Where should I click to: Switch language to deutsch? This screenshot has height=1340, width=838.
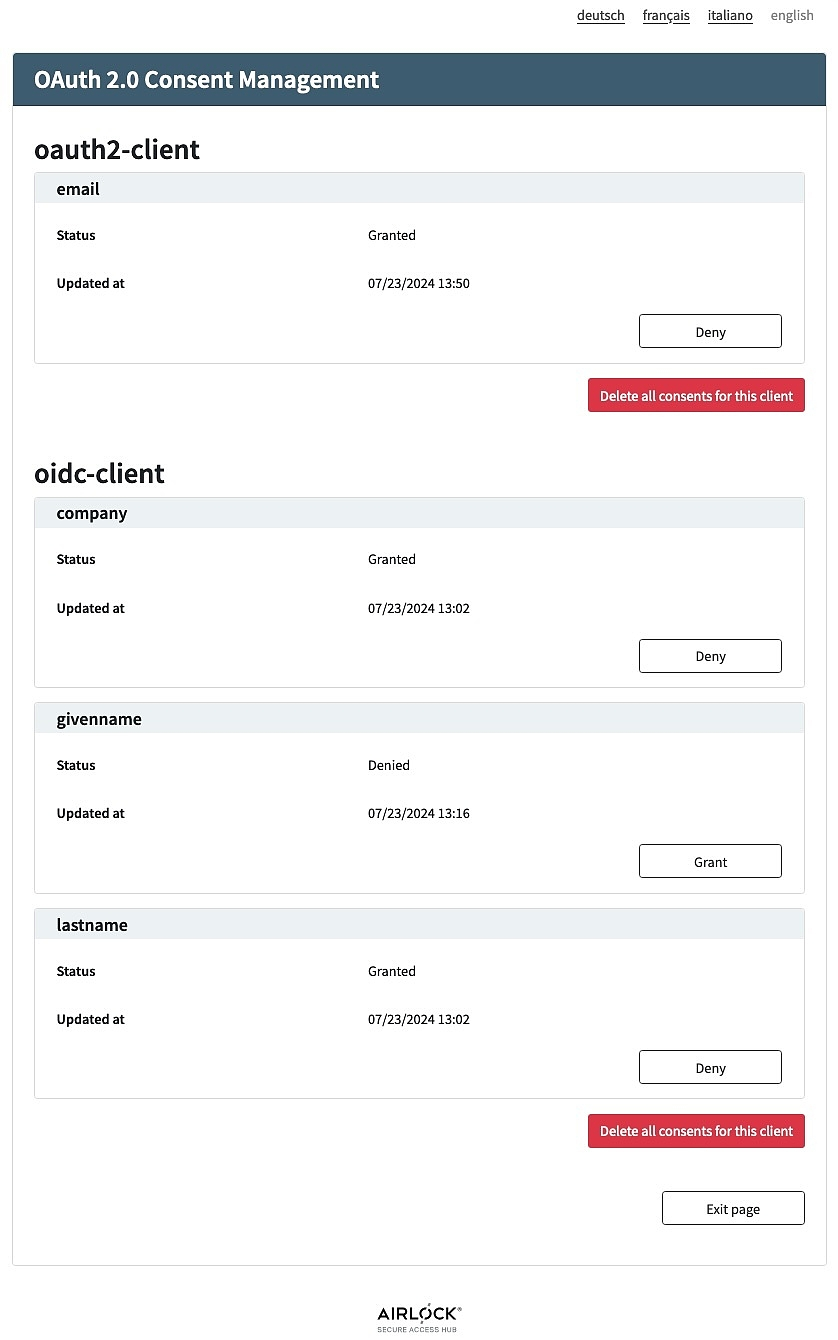(600, 15)
